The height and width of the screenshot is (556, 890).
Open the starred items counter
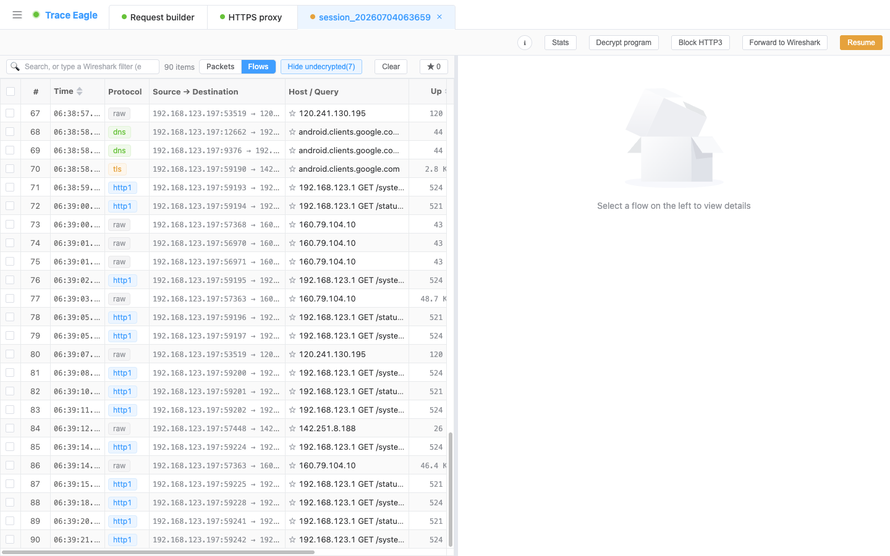pyautogui.click(x=434, y=66)
